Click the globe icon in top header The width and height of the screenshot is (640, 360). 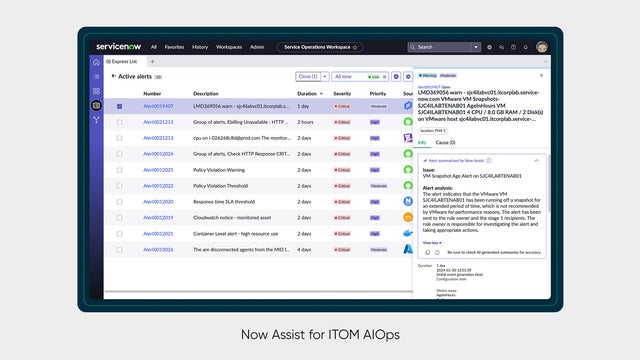489,47
